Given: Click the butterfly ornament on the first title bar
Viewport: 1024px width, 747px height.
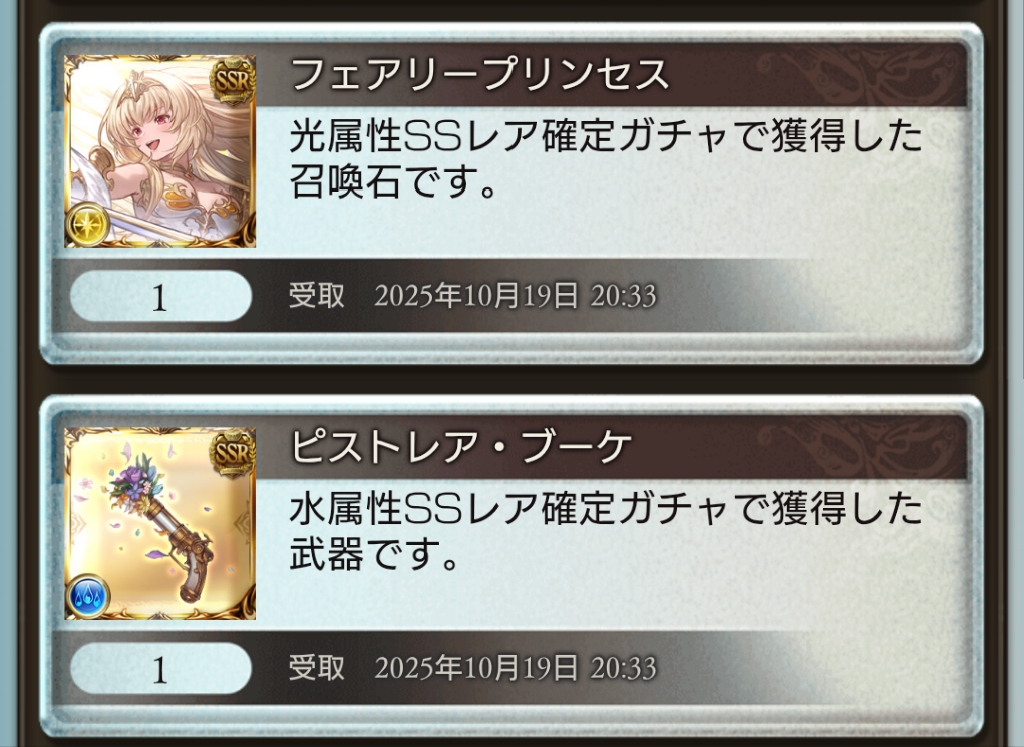Looking at the screenshot, I should (862, 74).
